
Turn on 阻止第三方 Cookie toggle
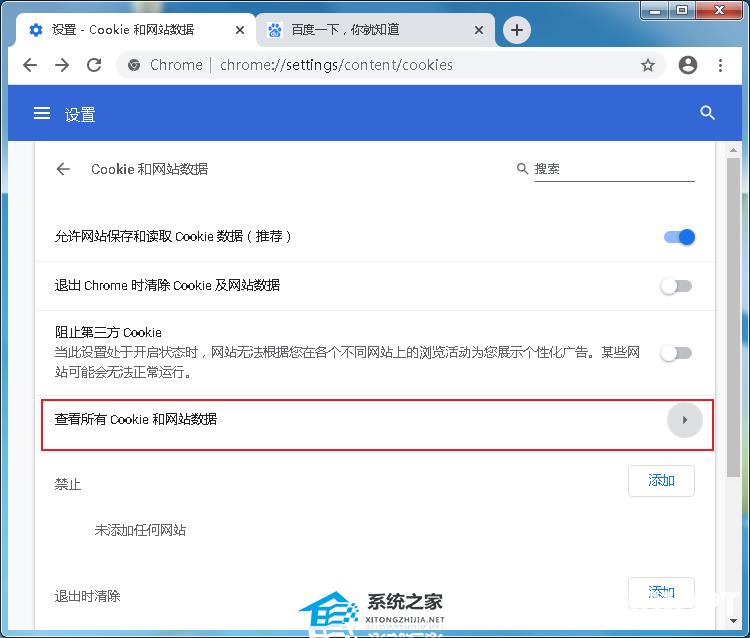pos(676,353)
